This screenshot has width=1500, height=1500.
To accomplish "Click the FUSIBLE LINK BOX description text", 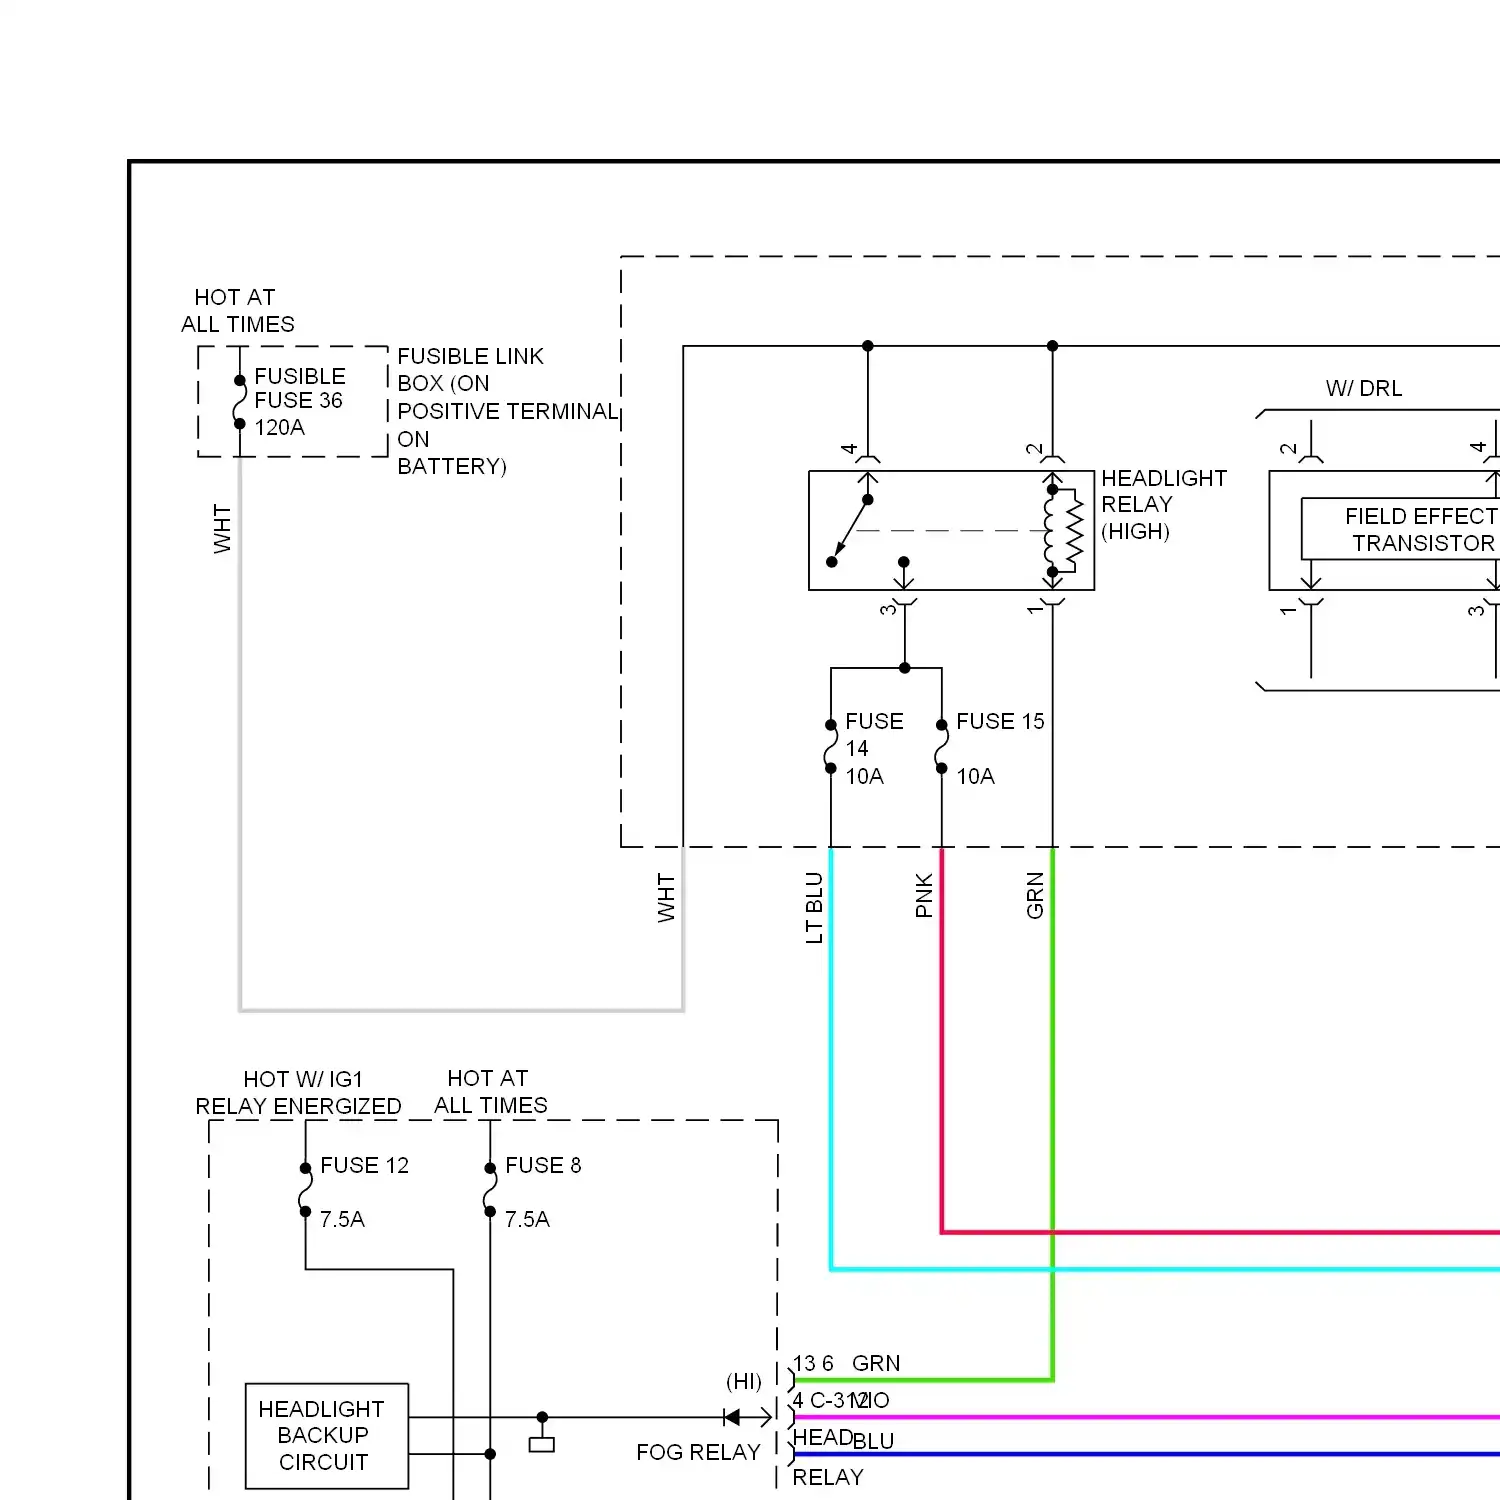I will (x=507, y=411).
